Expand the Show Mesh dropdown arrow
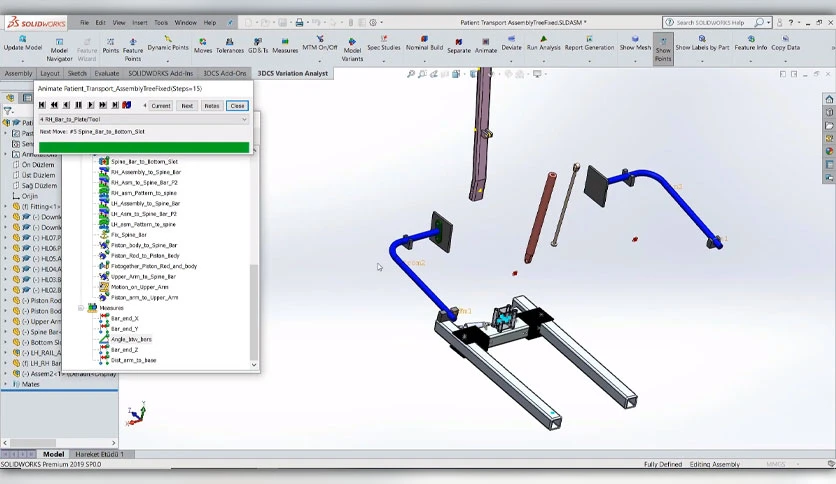Screen dimensions: 836x484 click(x=635, y=61)
